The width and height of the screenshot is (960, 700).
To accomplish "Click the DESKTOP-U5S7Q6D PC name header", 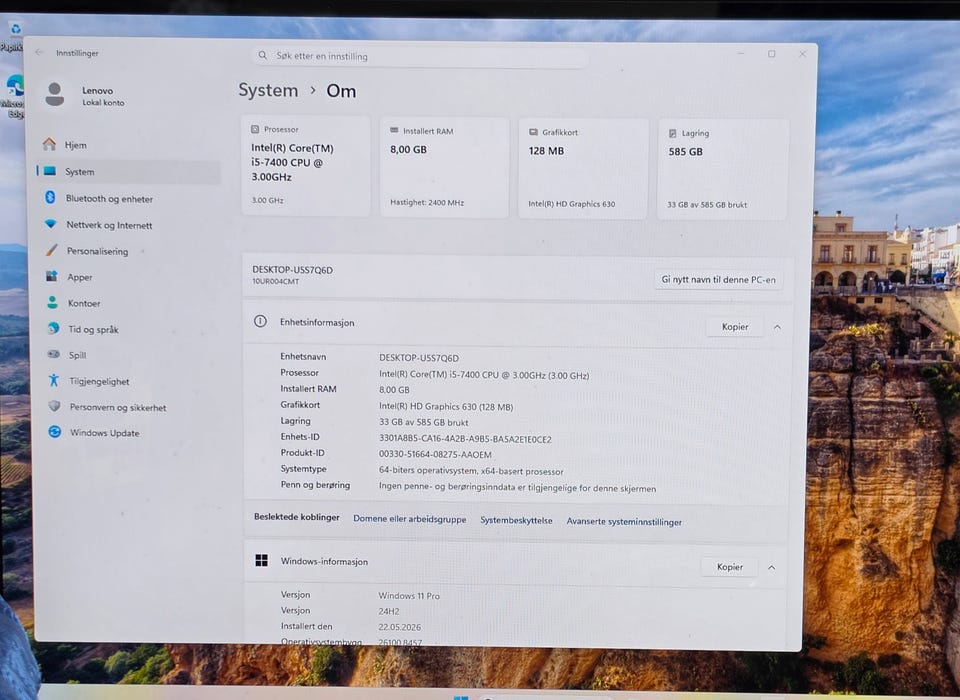I will point(293,269).
